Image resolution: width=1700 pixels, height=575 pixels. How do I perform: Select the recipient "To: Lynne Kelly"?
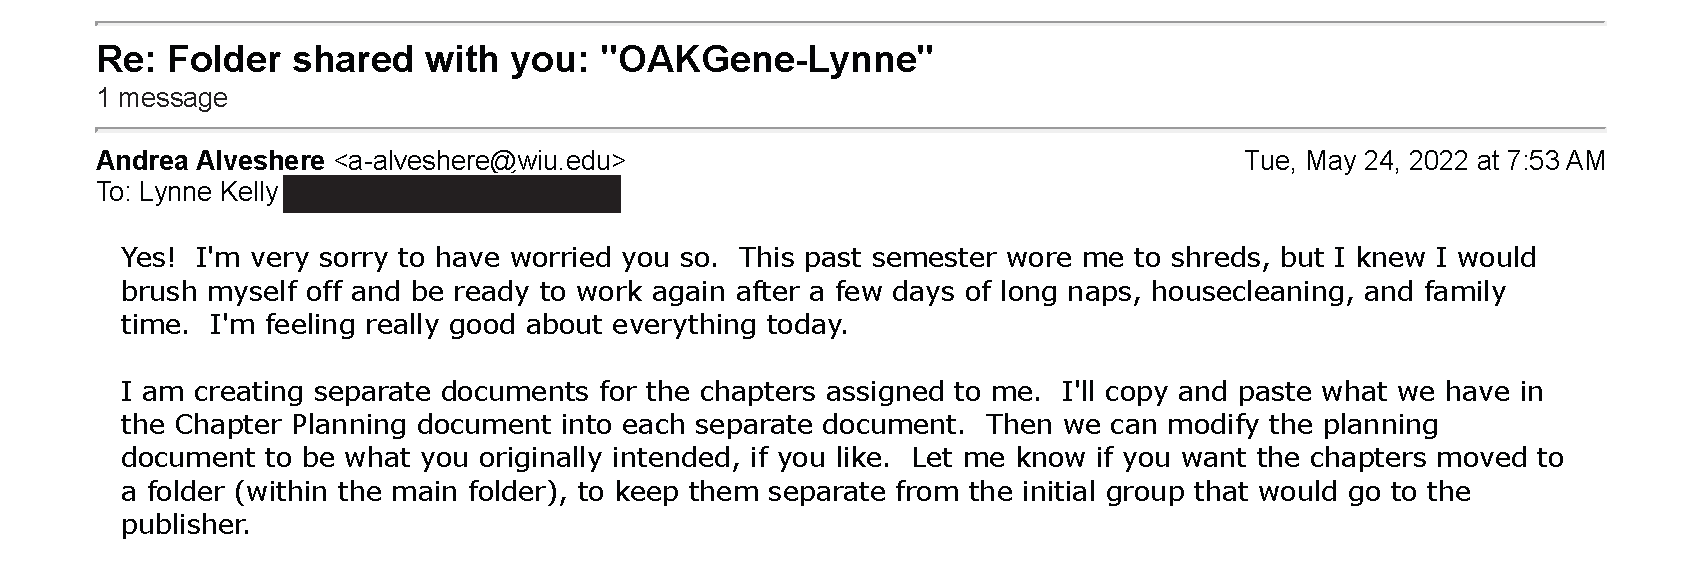pos(187,192)
